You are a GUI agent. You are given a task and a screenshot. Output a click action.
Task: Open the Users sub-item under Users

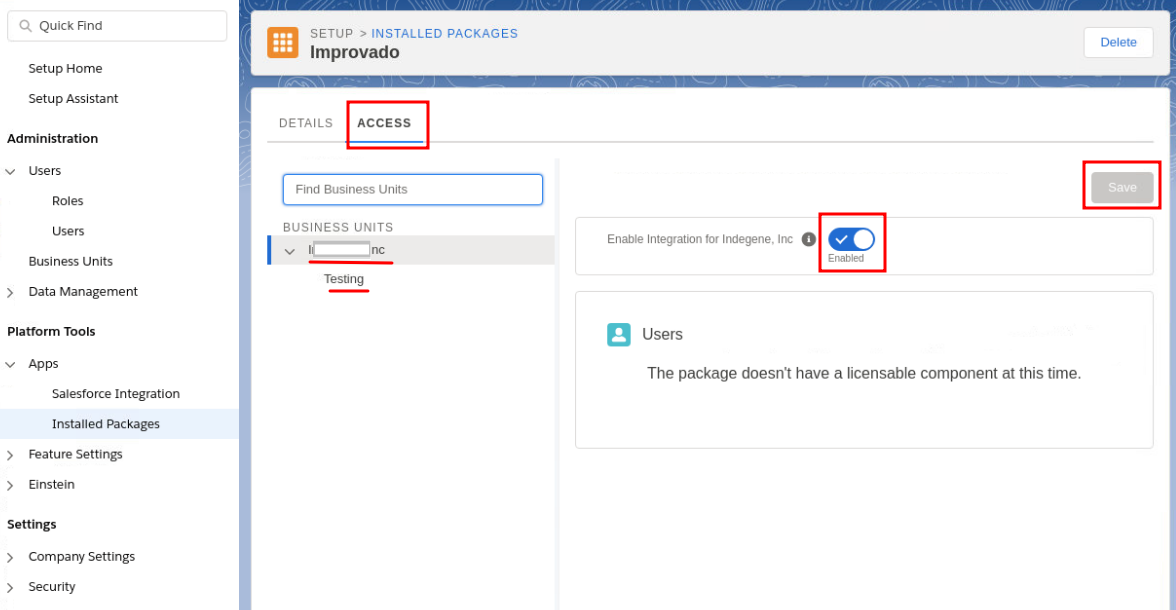coord(68,231)
